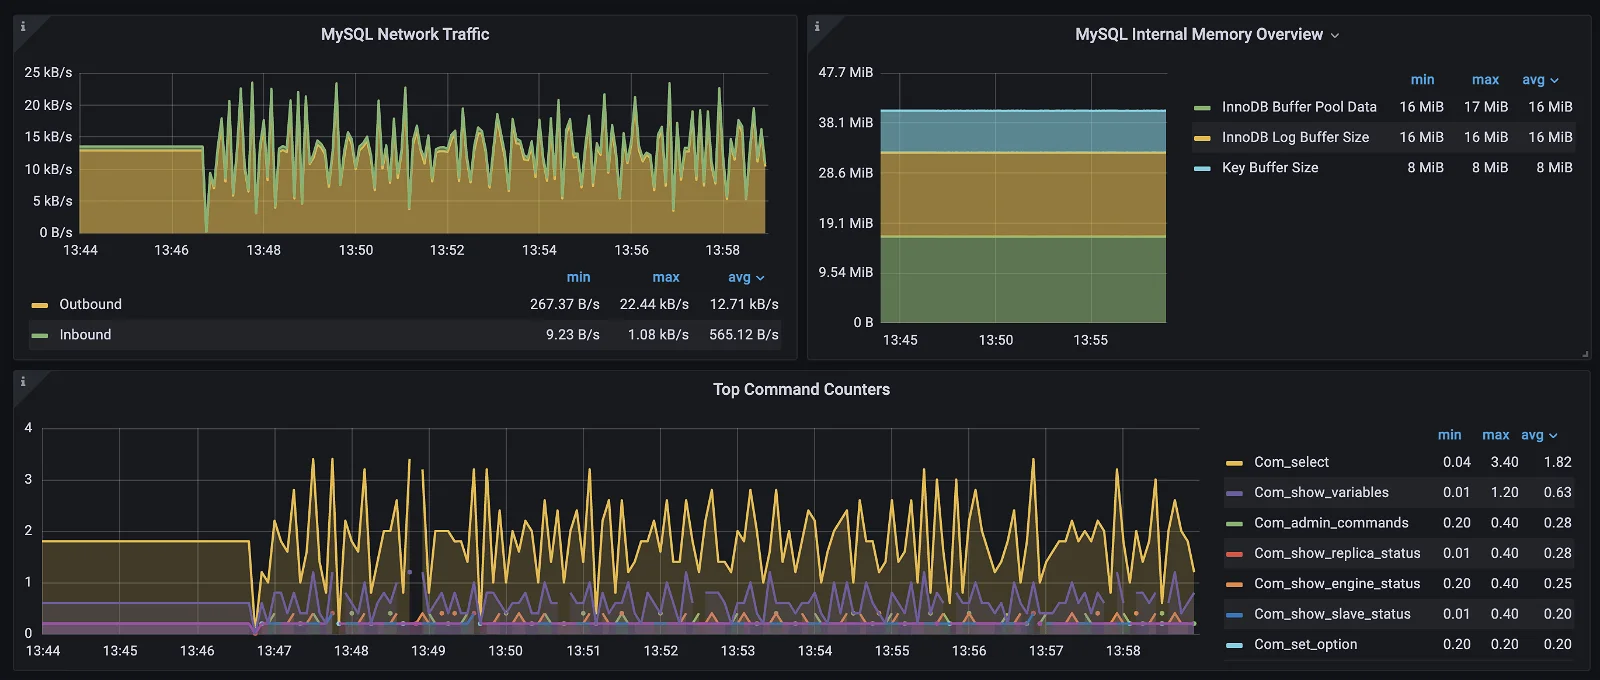Sort Network Traffic legend by max column
Image resolution: width=1600 pixels, height=680 pixels.
[x=666, y=277]
